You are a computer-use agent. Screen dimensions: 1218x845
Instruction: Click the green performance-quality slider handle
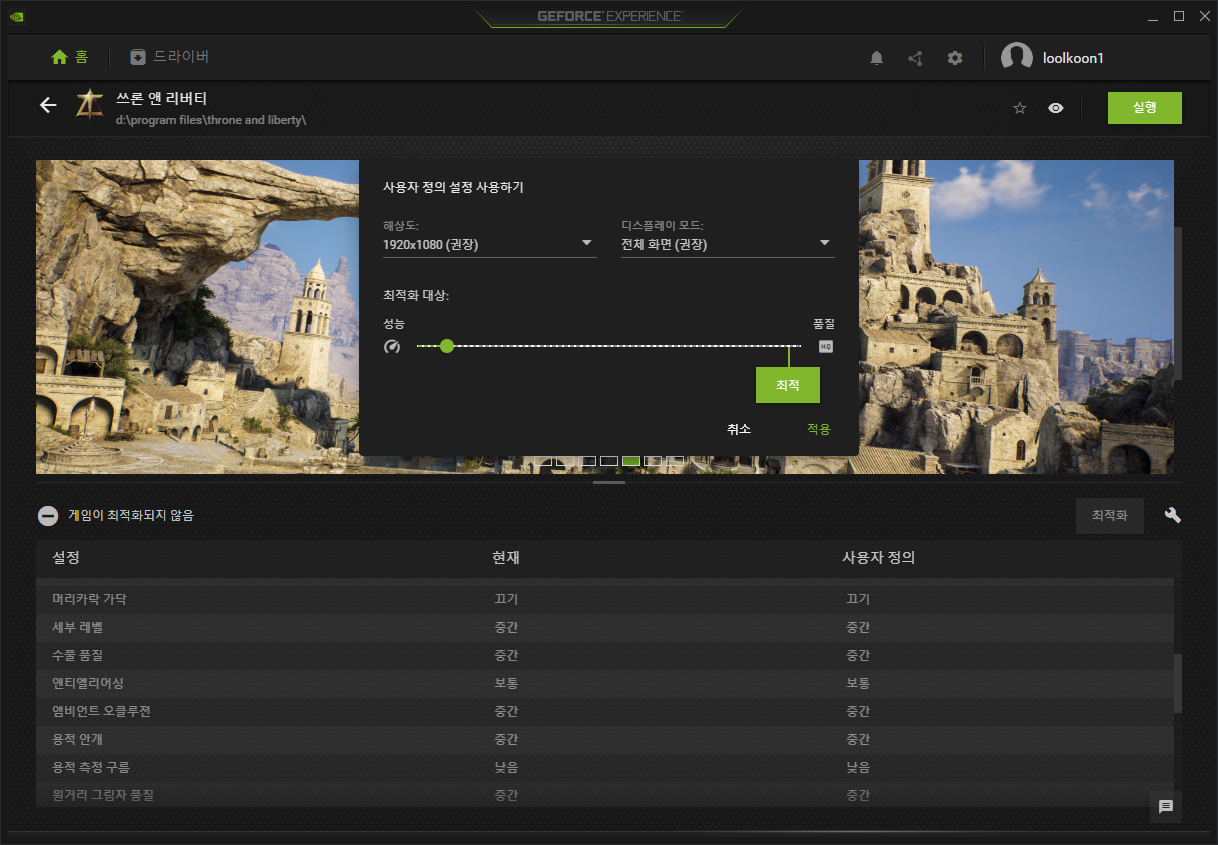tap(447, 346)
